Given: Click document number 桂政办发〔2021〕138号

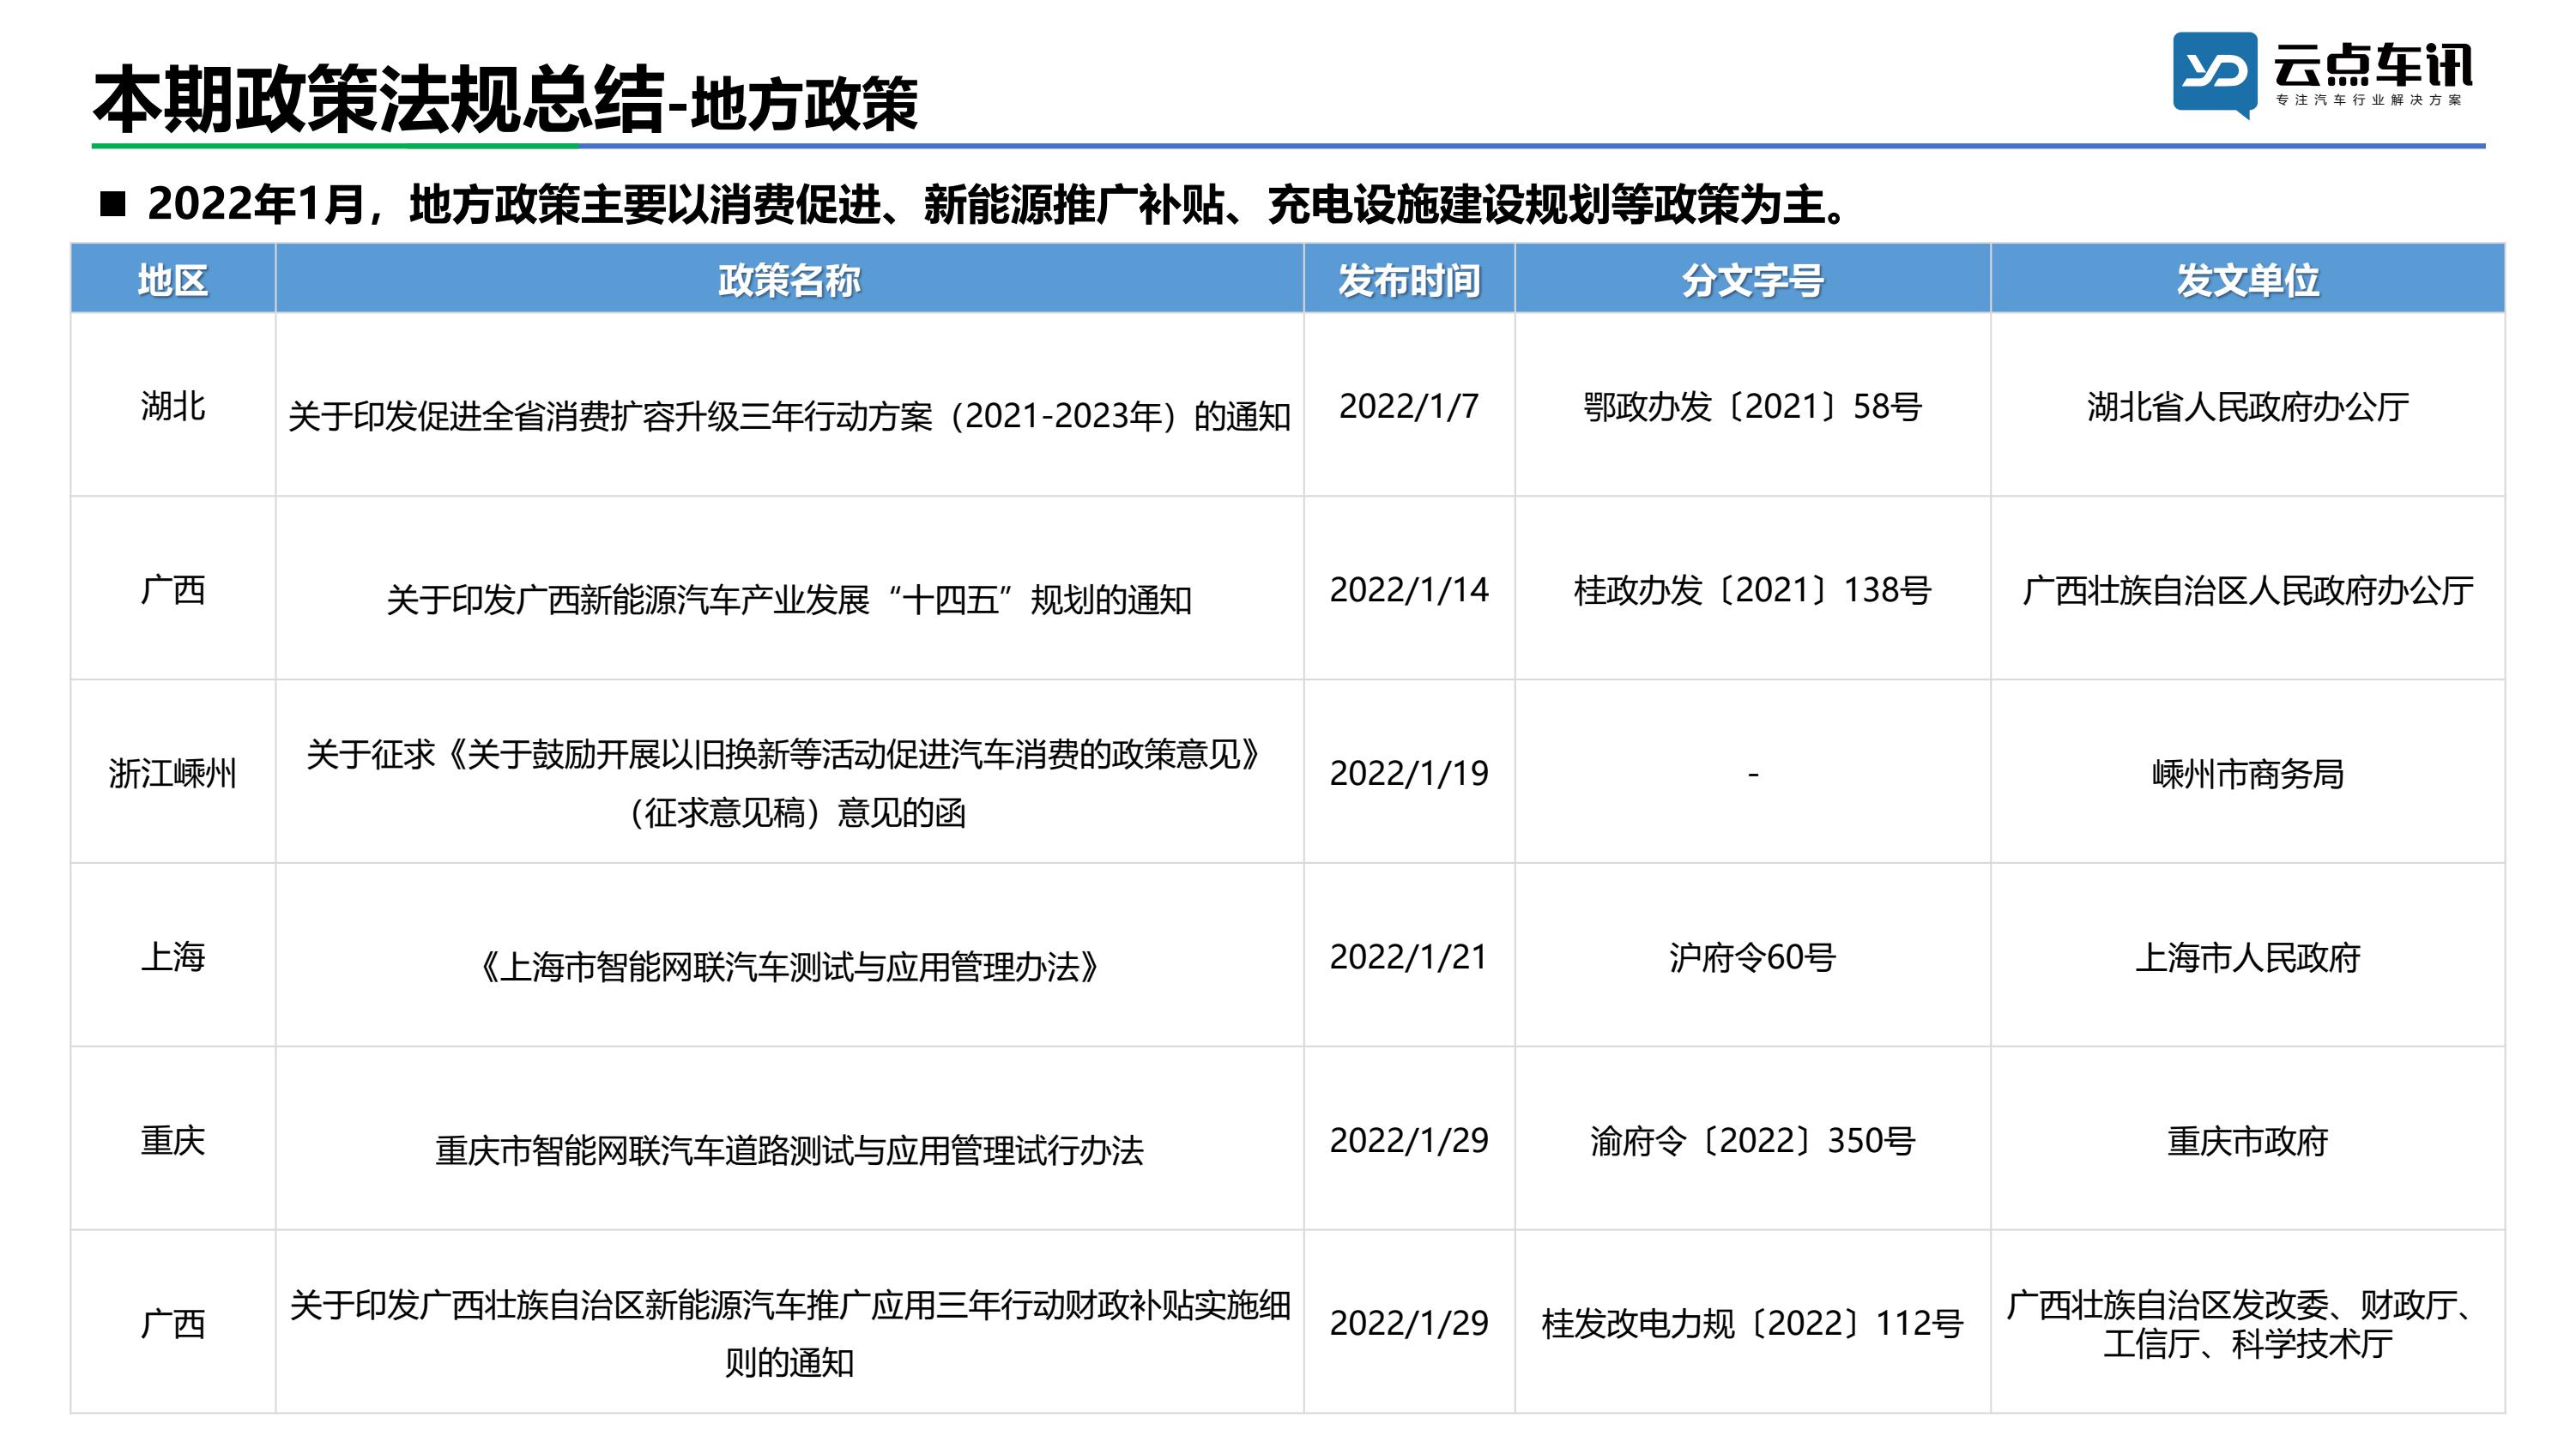Looking at the screenshot, I should (x=1752, y=590).
